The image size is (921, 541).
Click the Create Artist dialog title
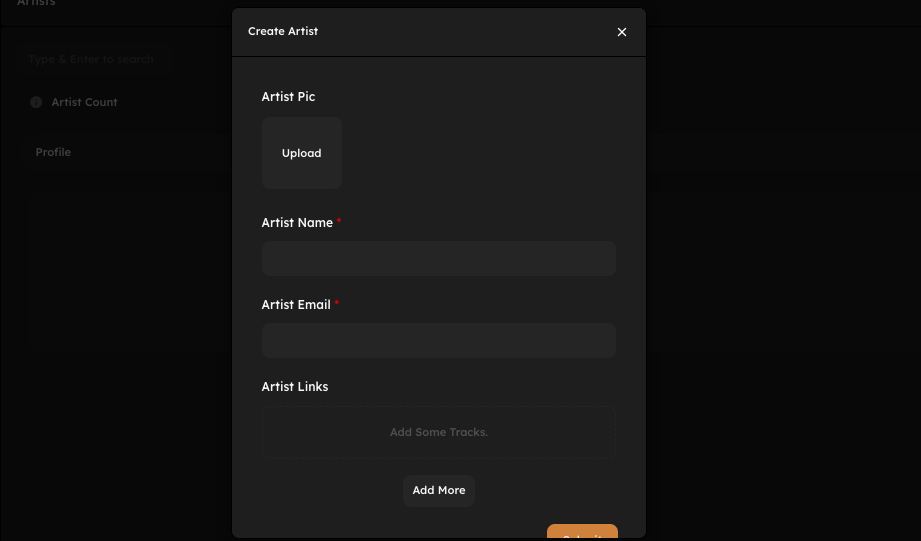click(x=283, y=31)
